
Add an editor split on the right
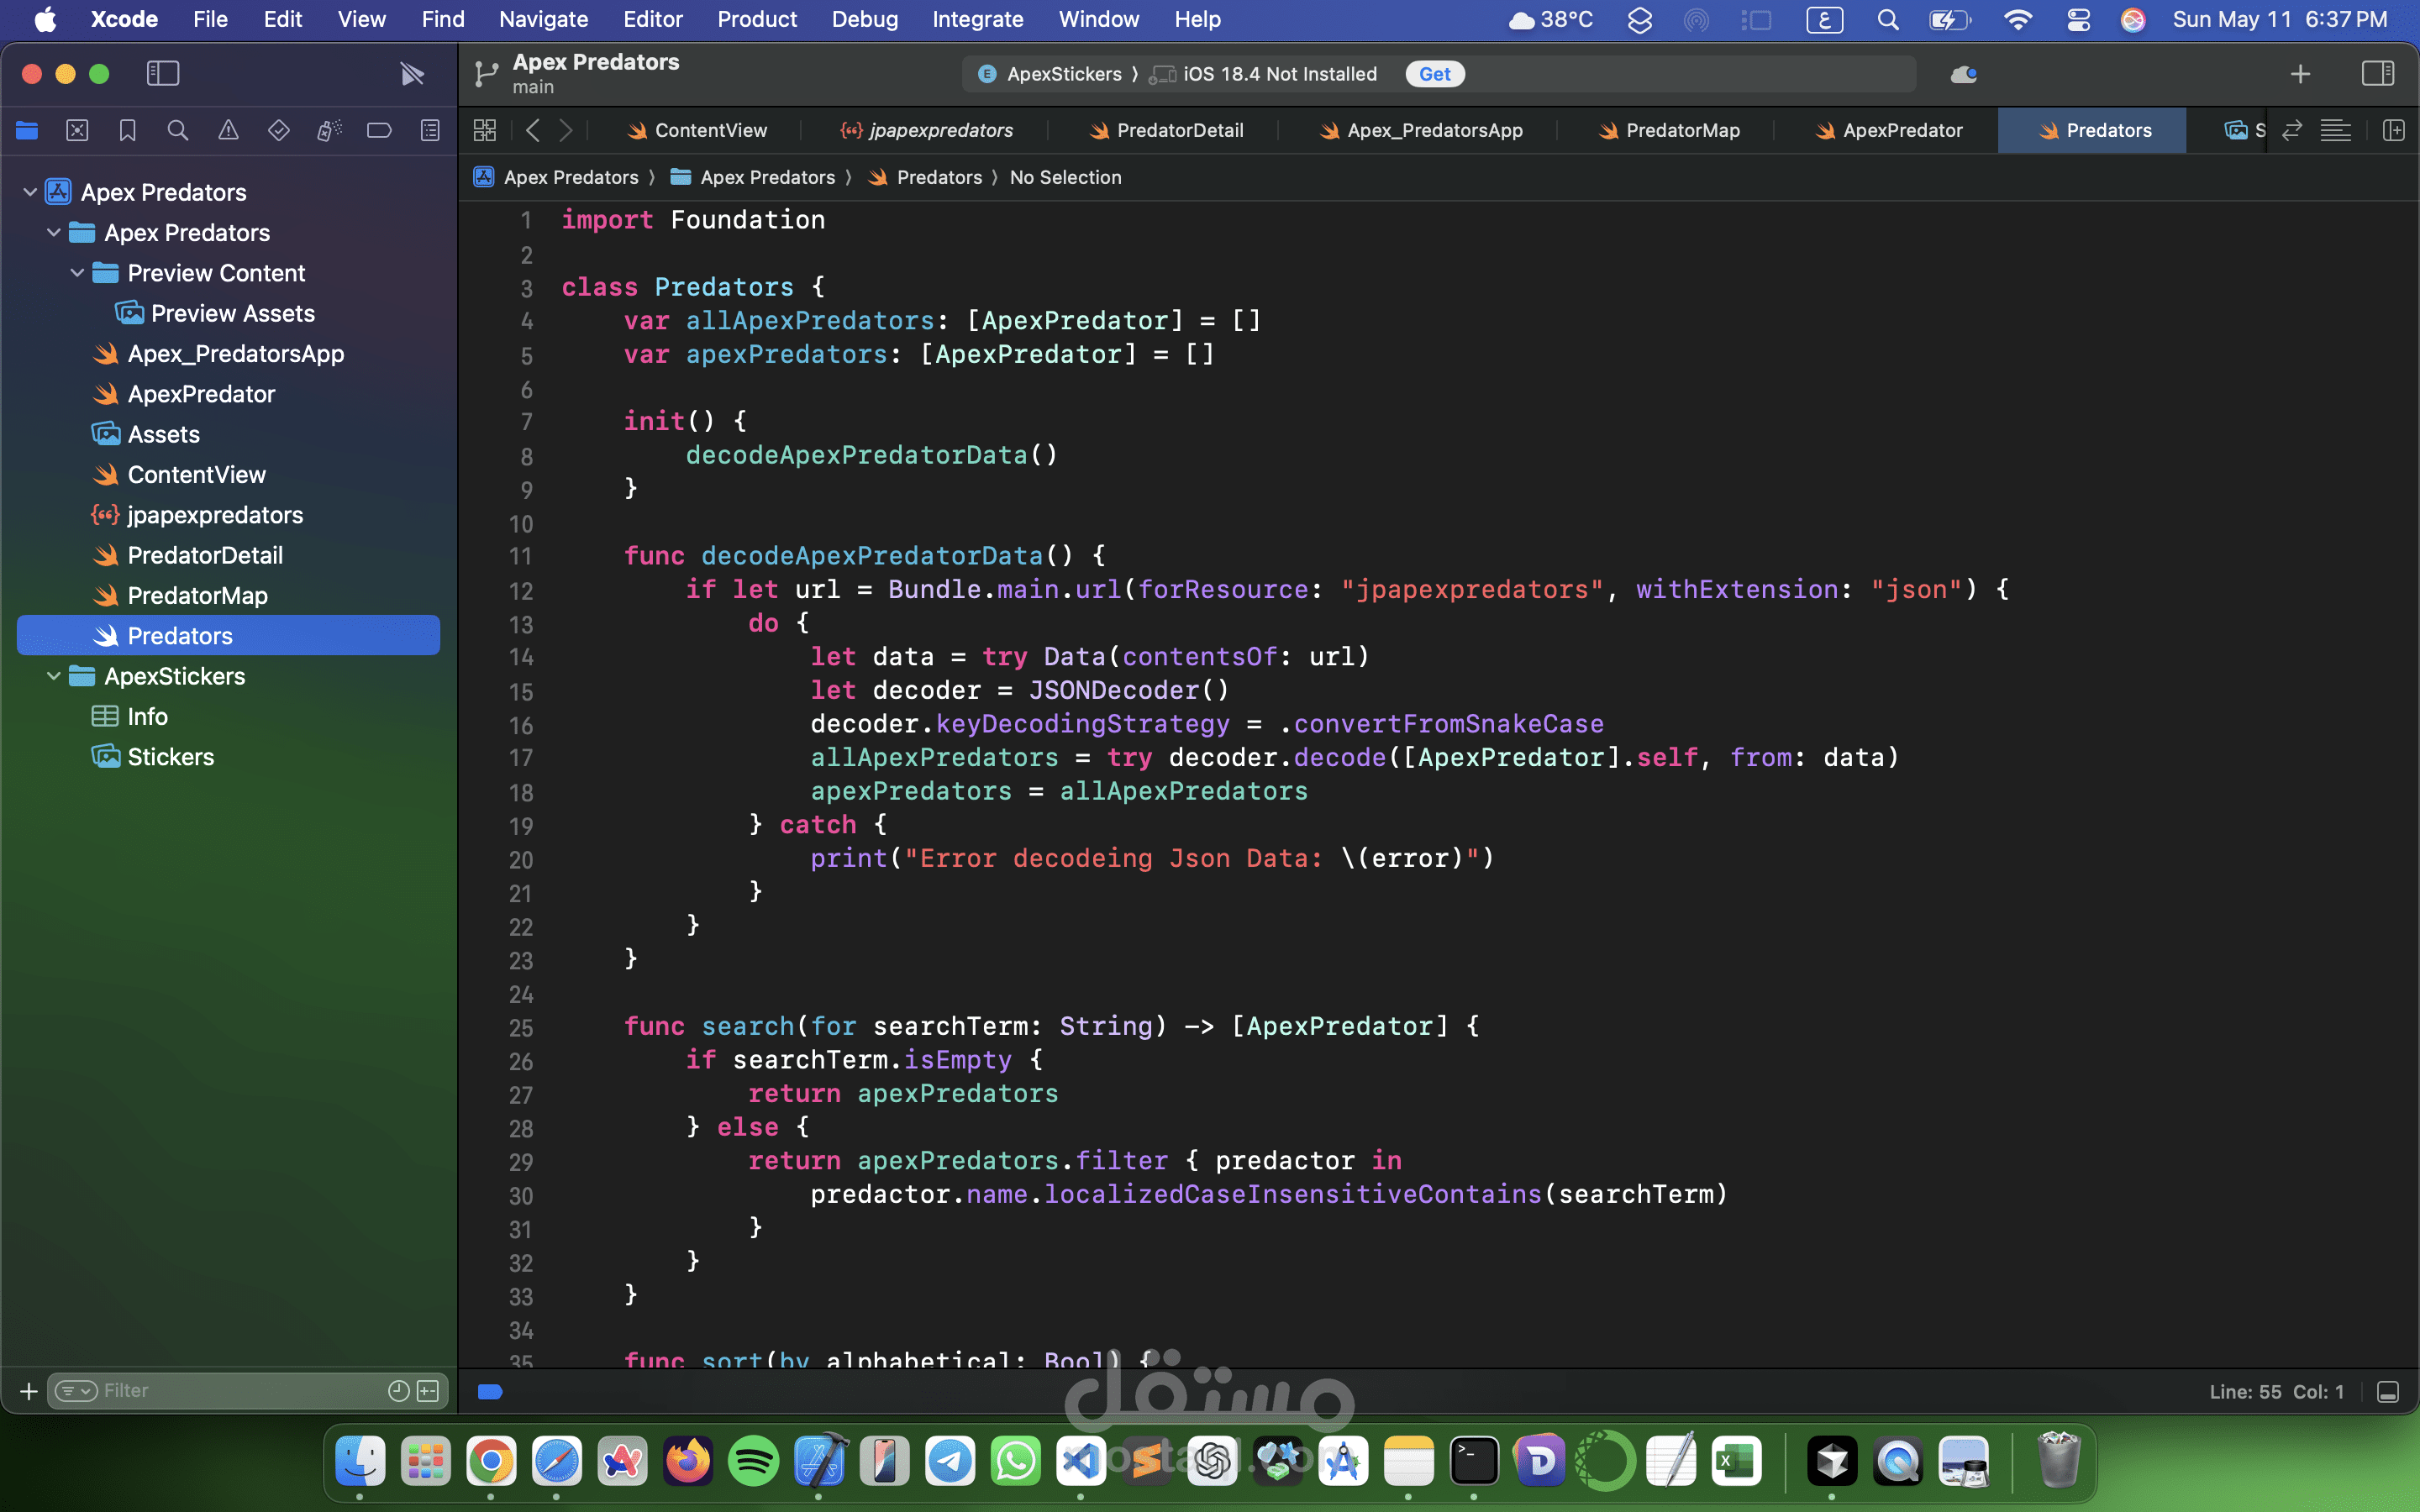tap(2394, 130)
